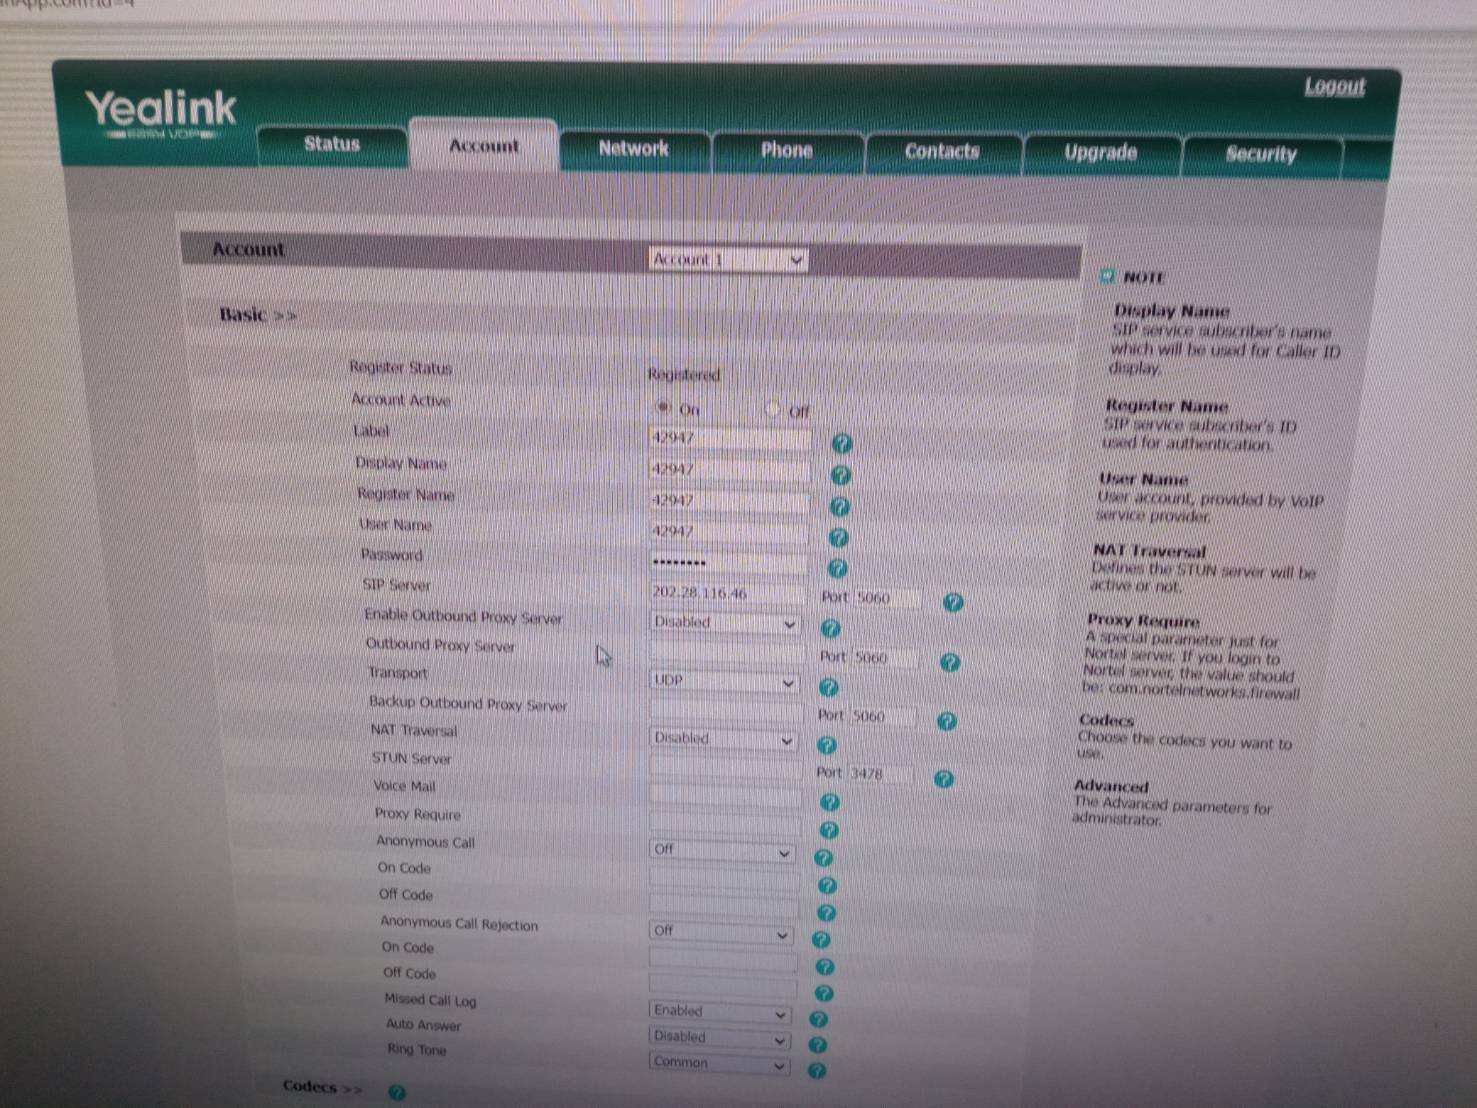The width and height of the screenshot is (1477, 1108).
Task: Expand the Codecs section
Action: (x=322, y=1087)
